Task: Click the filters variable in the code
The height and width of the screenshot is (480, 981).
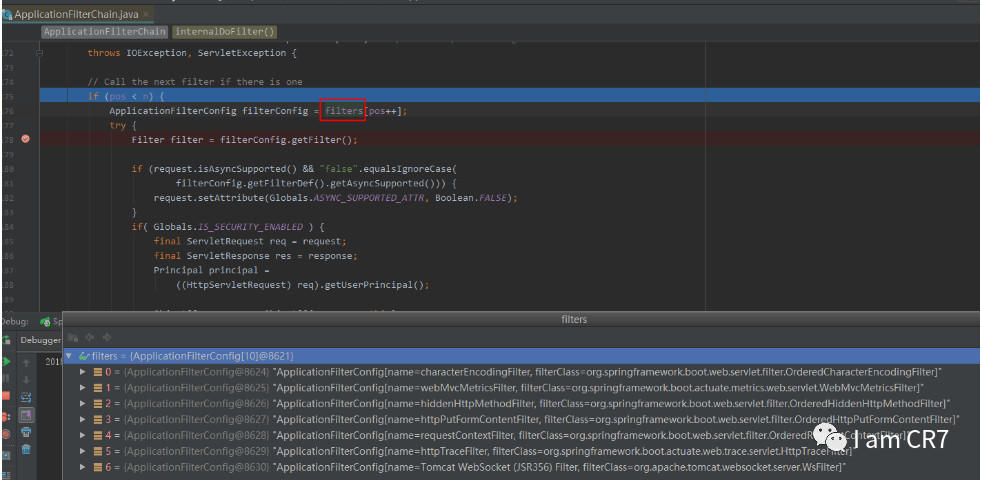Action: [343, 111]
